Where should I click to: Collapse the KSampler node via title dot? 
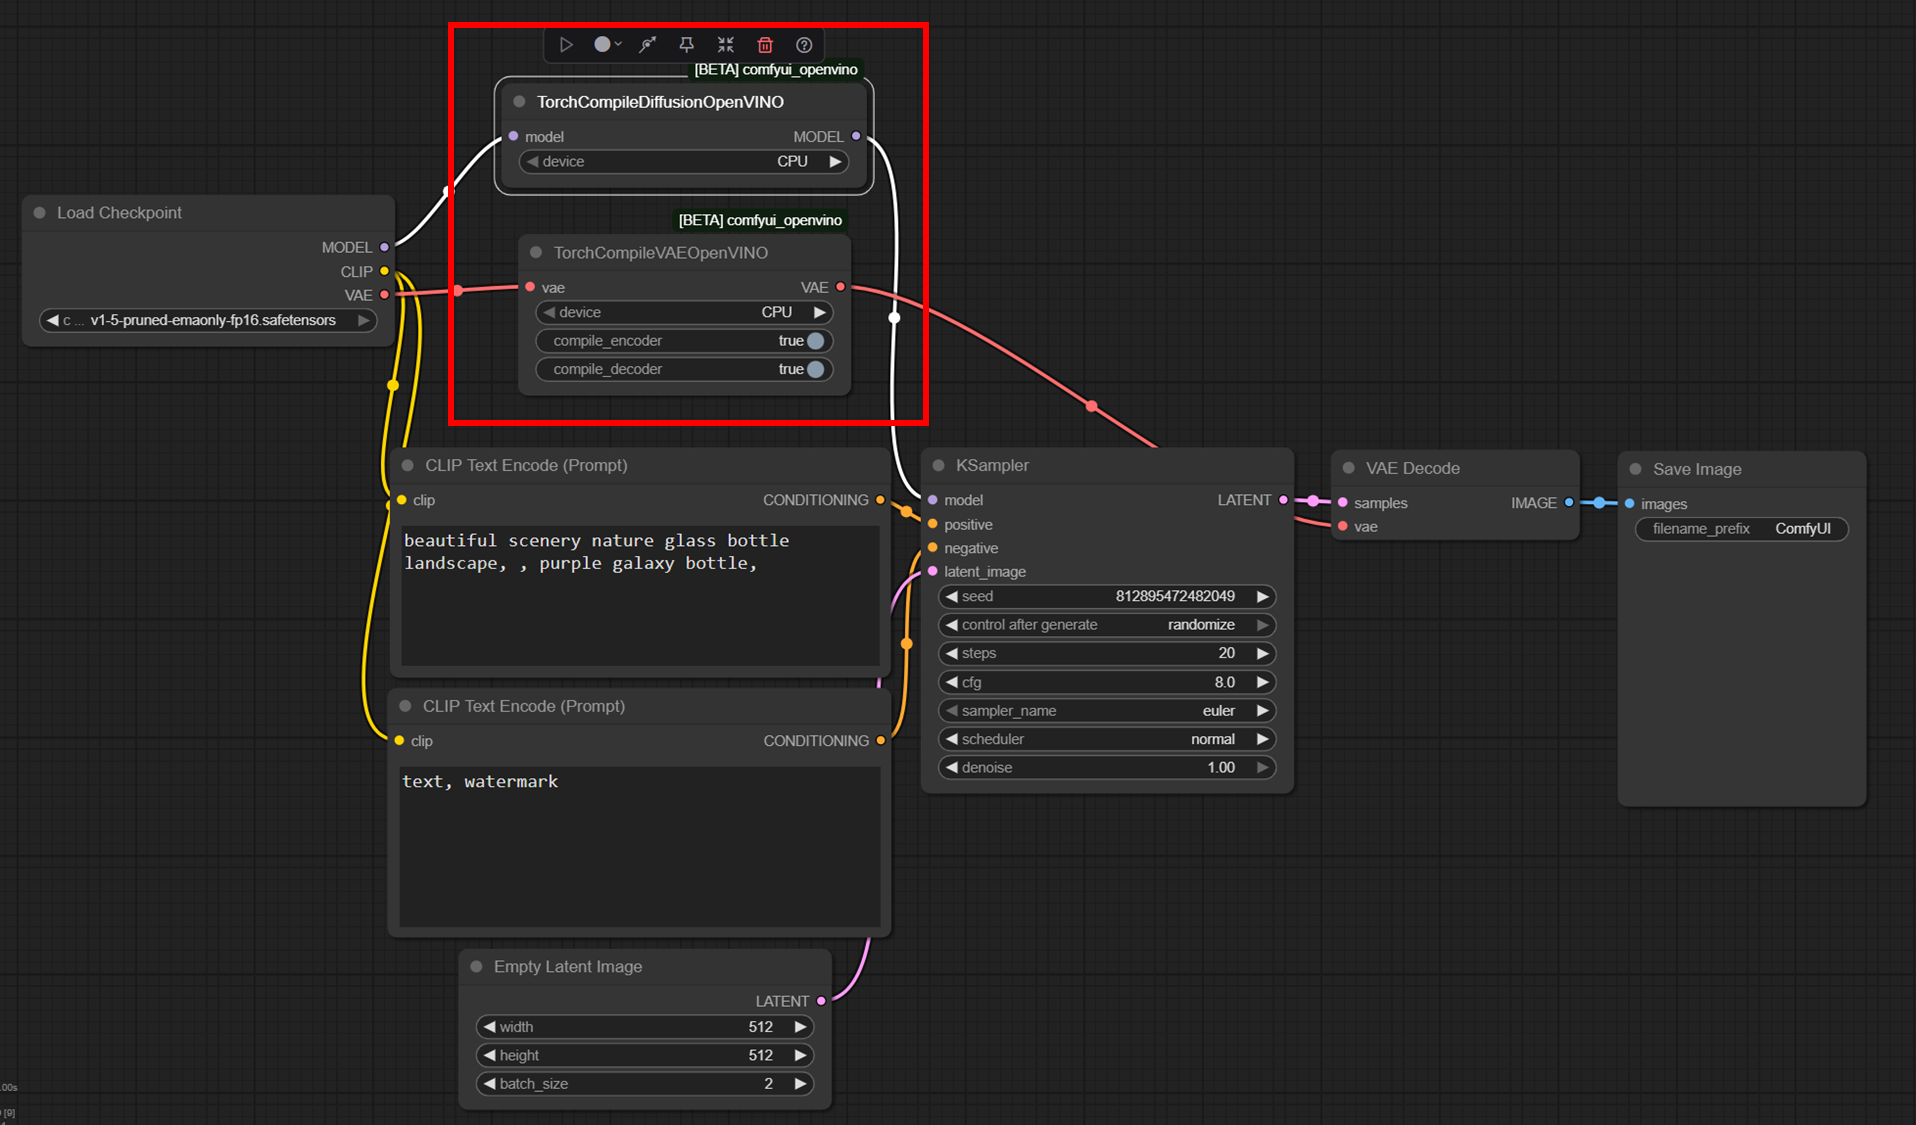939,466
